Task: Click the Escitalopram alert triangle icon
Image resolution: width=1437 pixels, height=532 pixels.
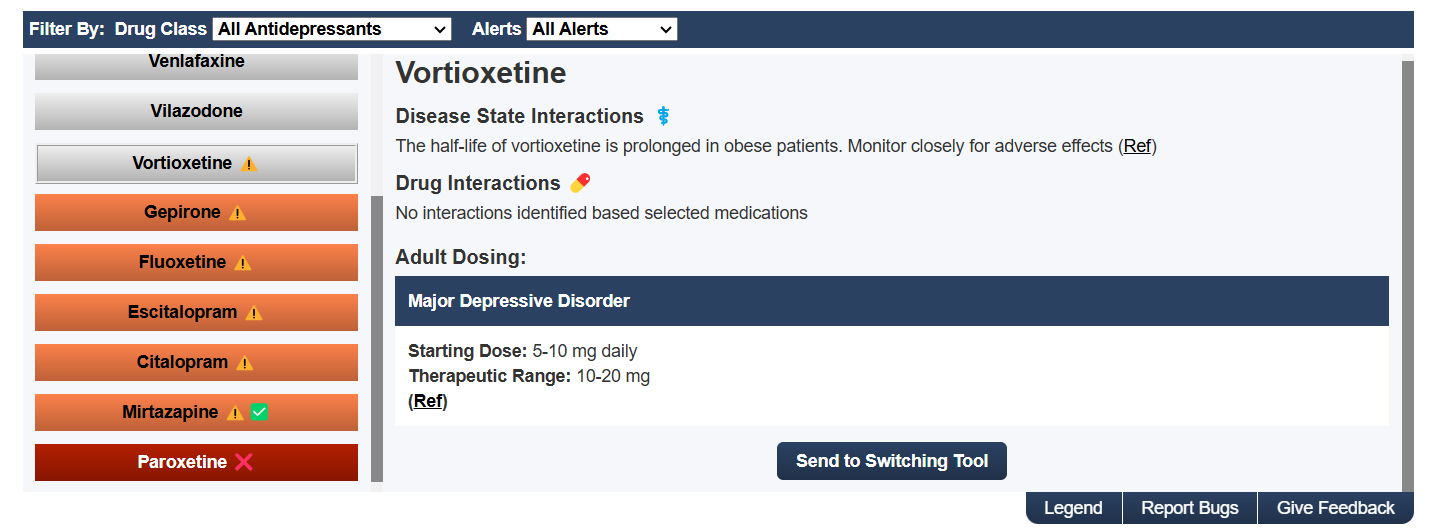Action: 254,313
